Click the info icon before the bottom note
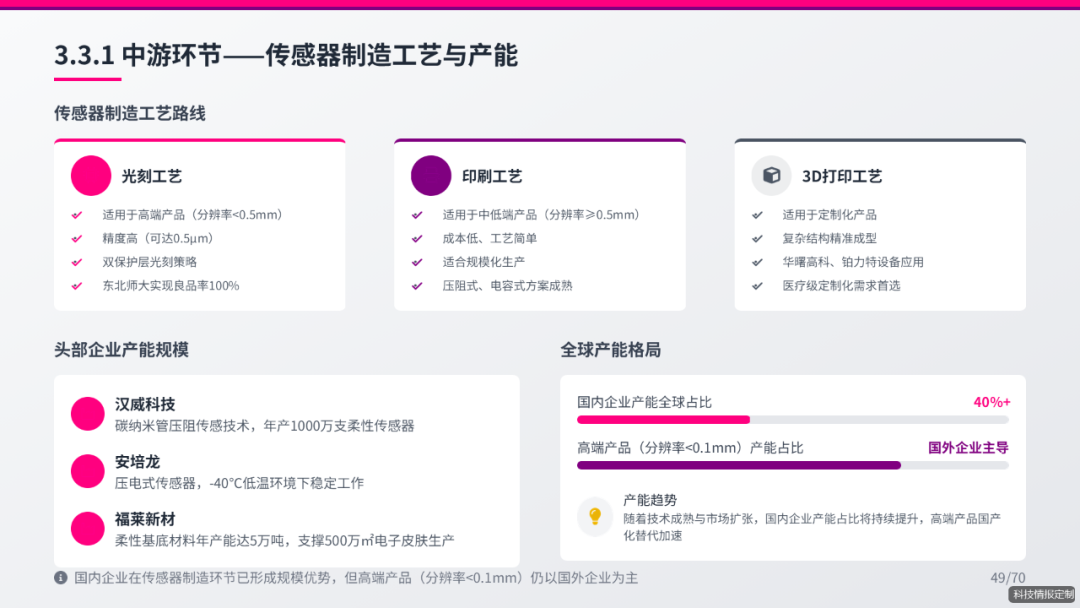 click(58, 578)
